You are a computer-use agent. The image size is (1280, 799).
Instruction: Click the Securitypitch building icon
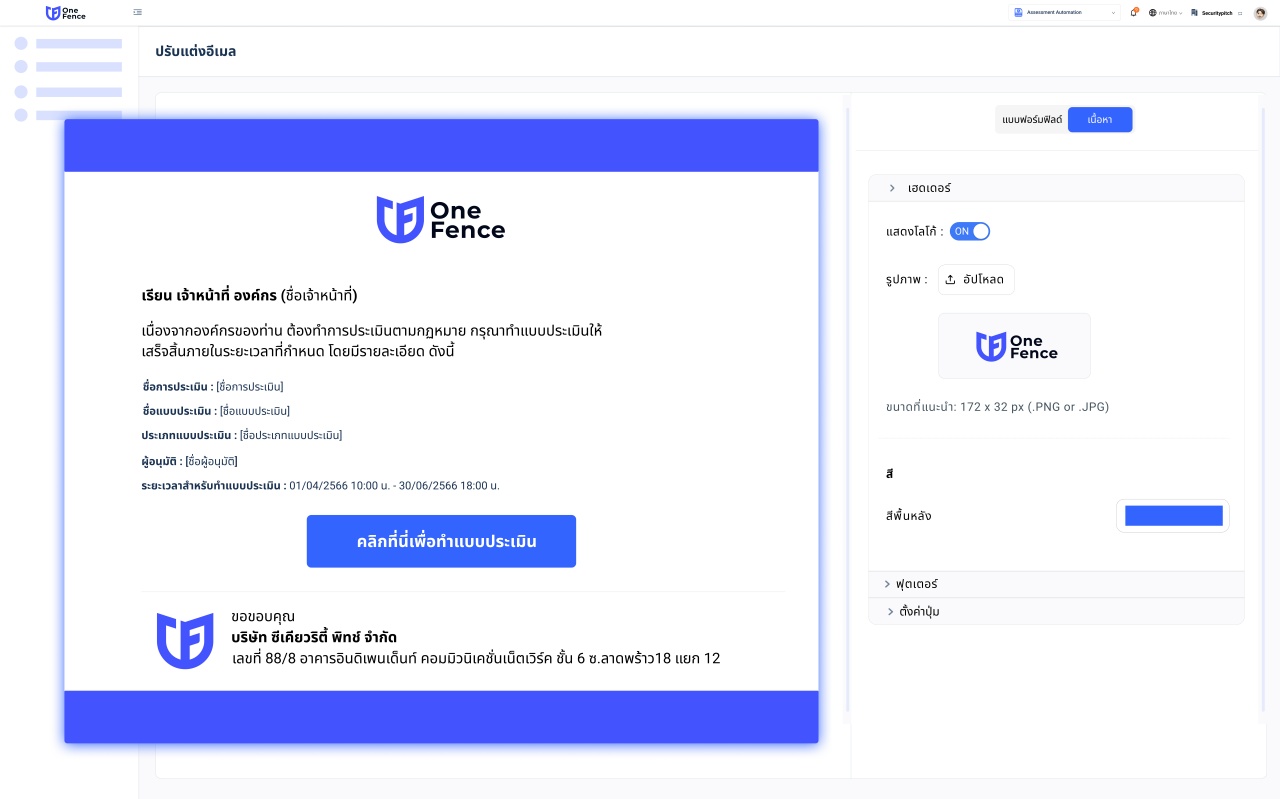(x=1194, y=13)
